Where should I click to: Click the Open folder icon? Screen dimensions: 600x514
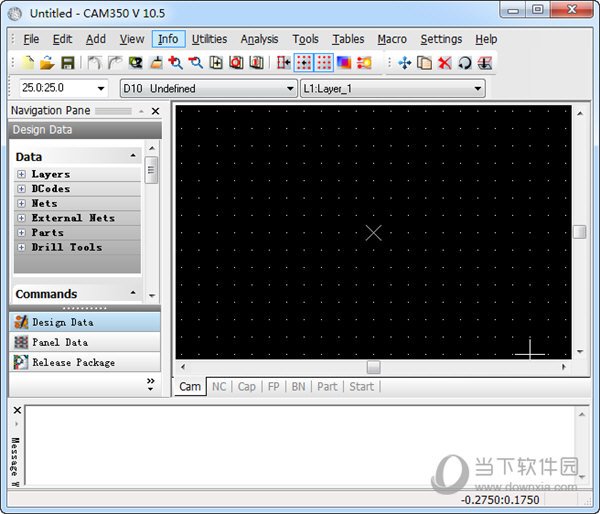(x=47, y=63)
